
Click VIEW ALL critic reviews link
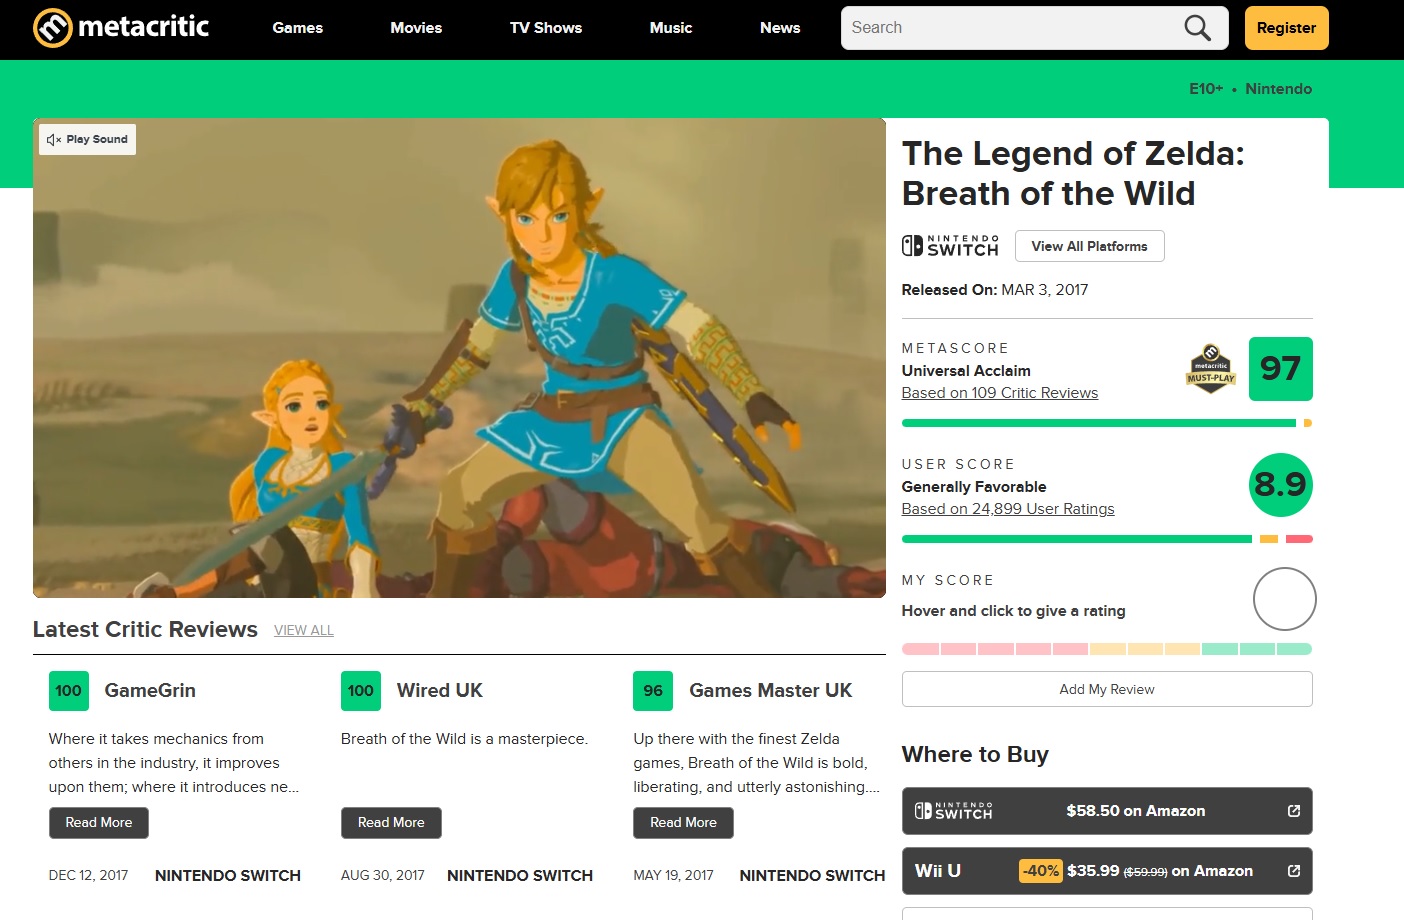304,631
